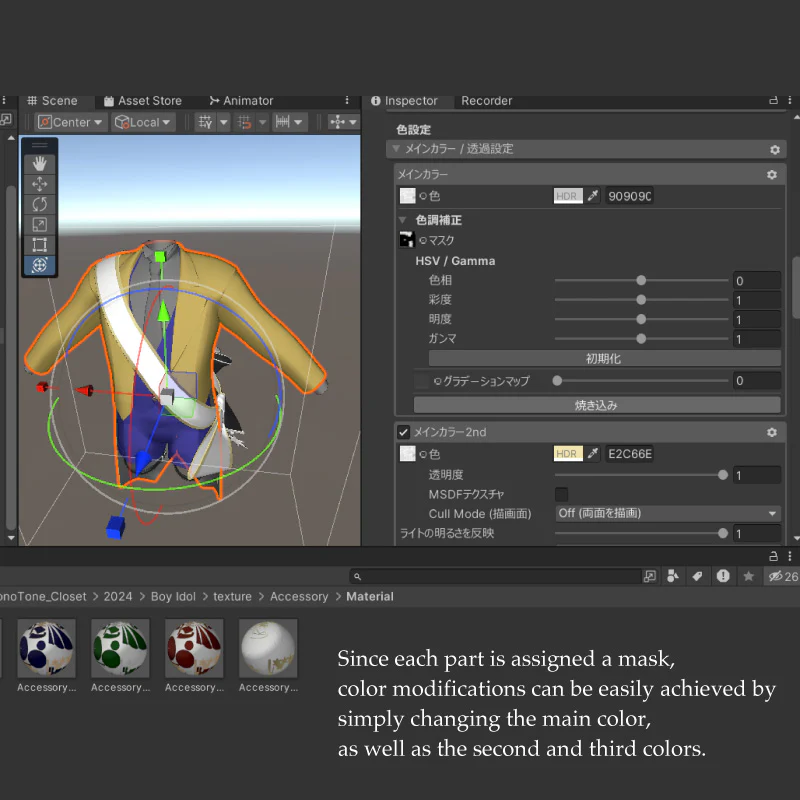The height and width of the screenshot is (800, 800).
Task: Open the Cull Mode dropdown
Action: (x=668, y=513)
